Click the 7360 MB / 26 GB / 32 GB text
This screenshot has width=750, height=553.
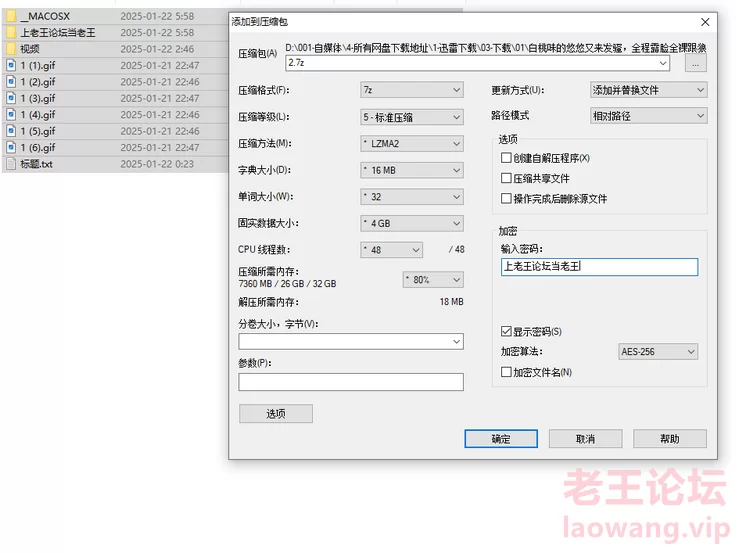[x=287, y=284]
